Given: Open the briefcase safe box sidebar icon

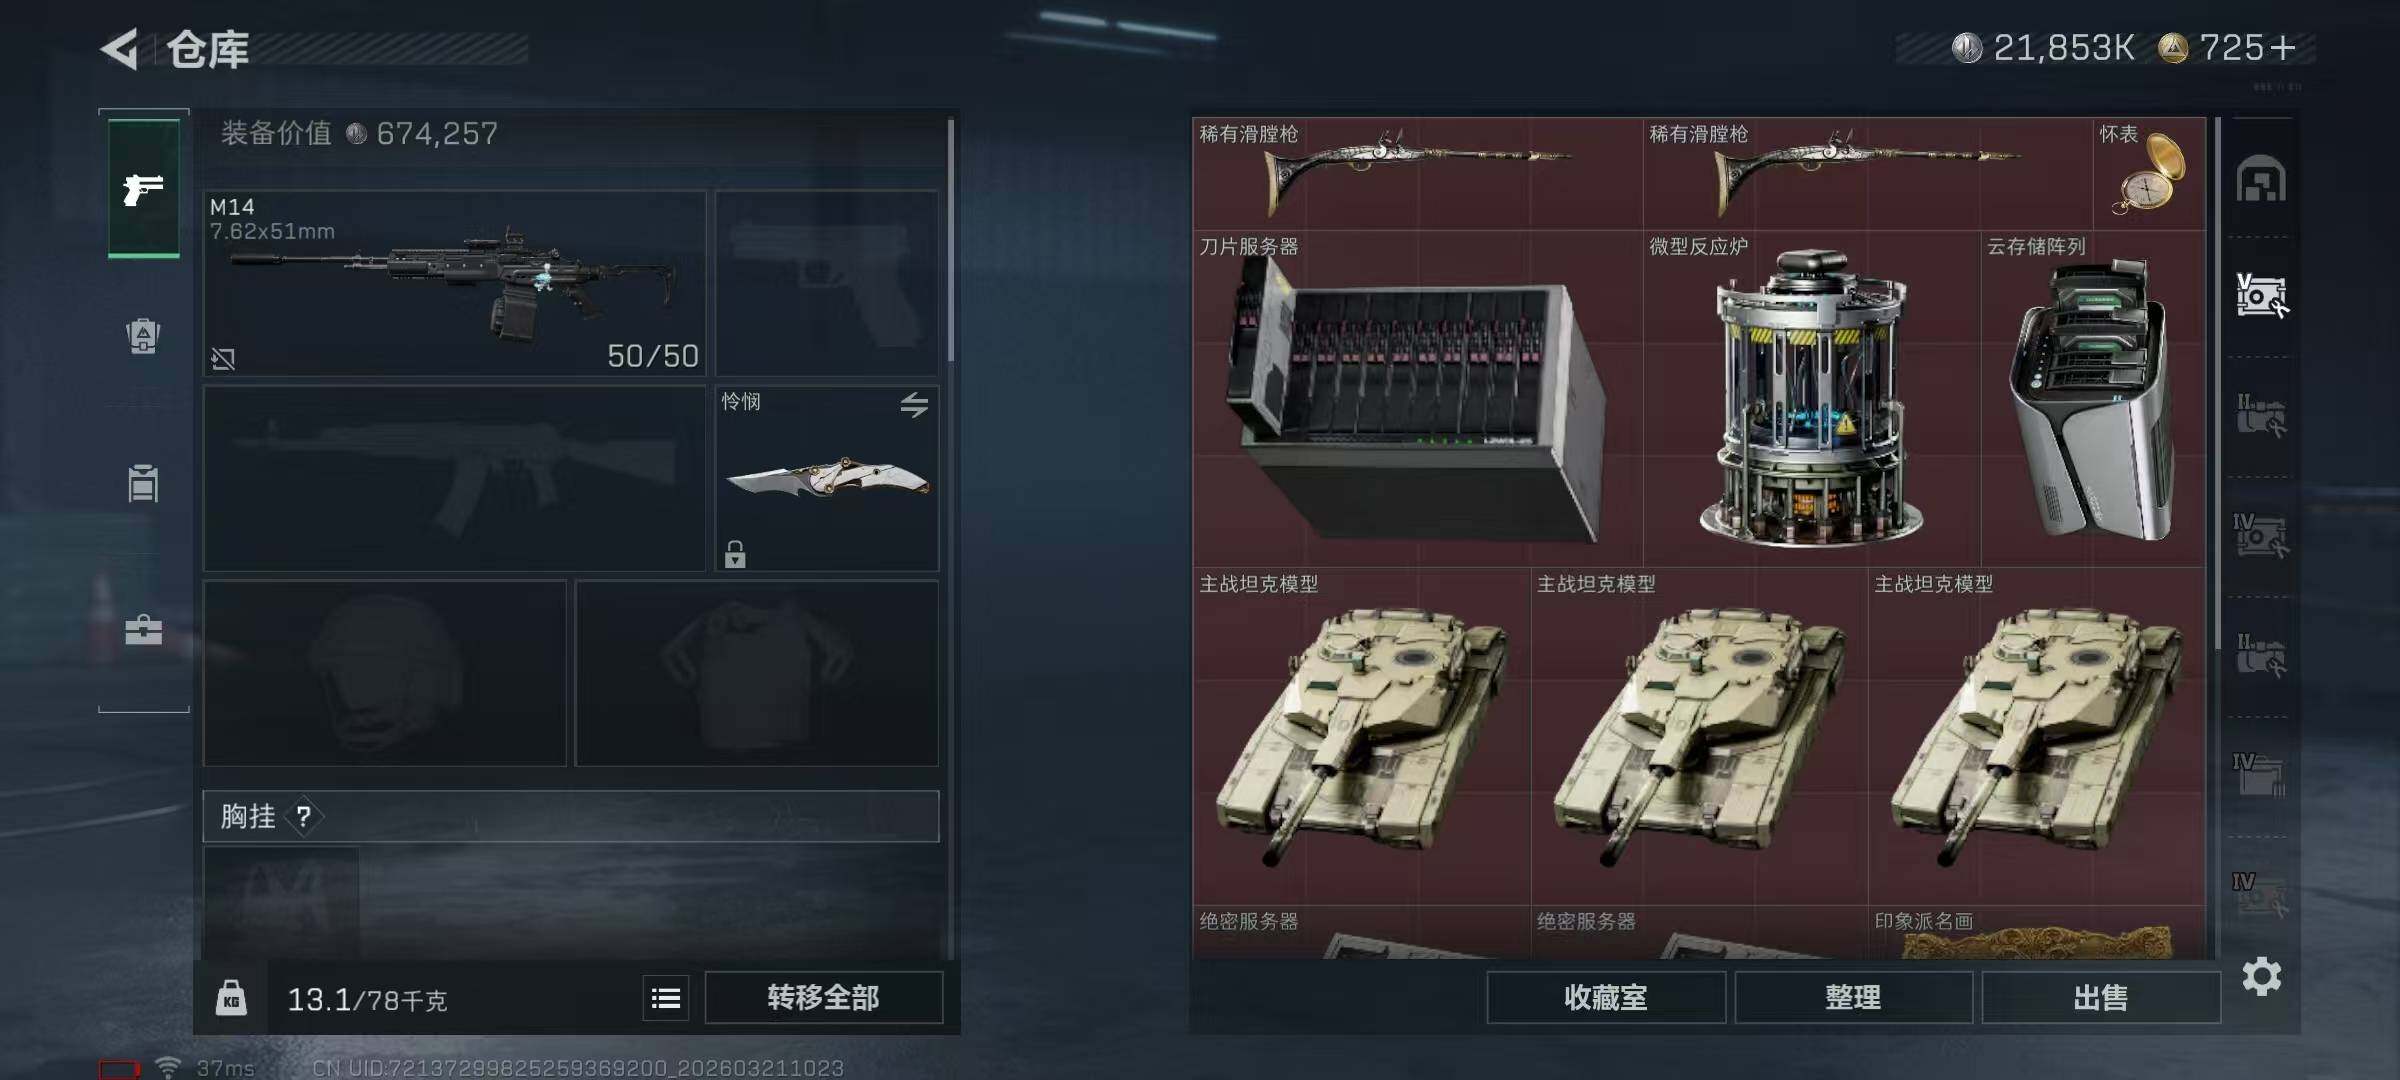Looking at the screenshot, I should 143,630.
